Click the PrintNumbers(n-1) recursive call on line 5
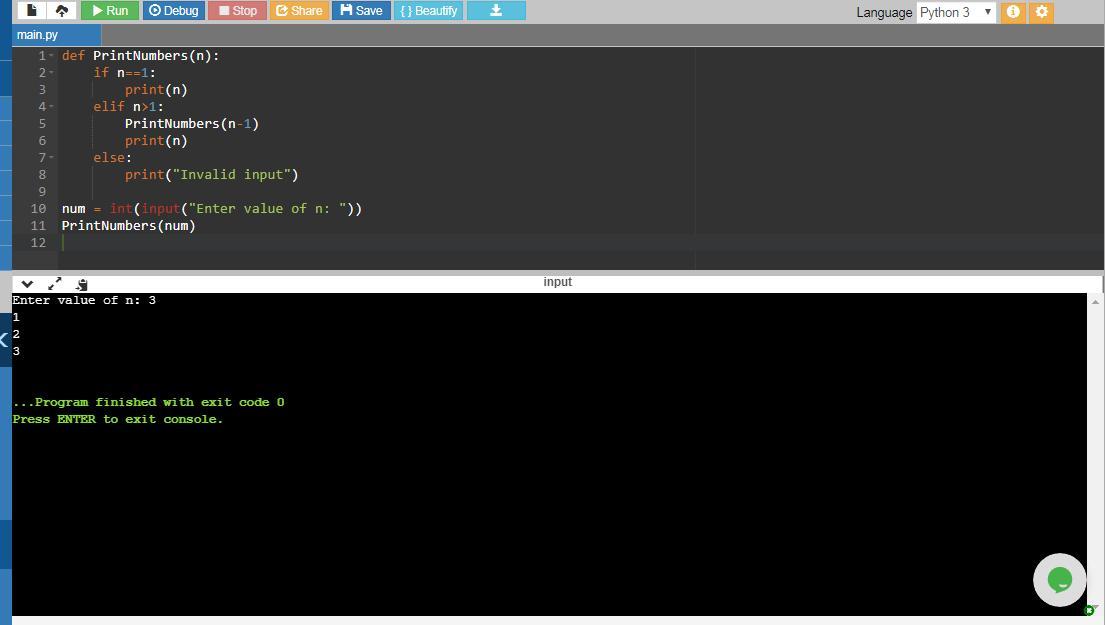Screen dimensions: 1105x625 (192, 123)
